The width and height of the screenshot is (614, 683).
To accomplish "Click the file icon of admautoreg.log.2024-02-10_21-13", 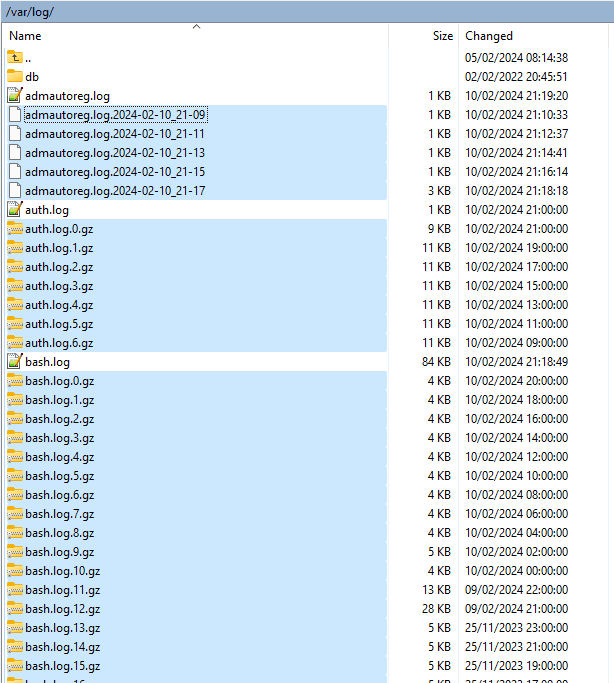I will click(x=14, y=152).
